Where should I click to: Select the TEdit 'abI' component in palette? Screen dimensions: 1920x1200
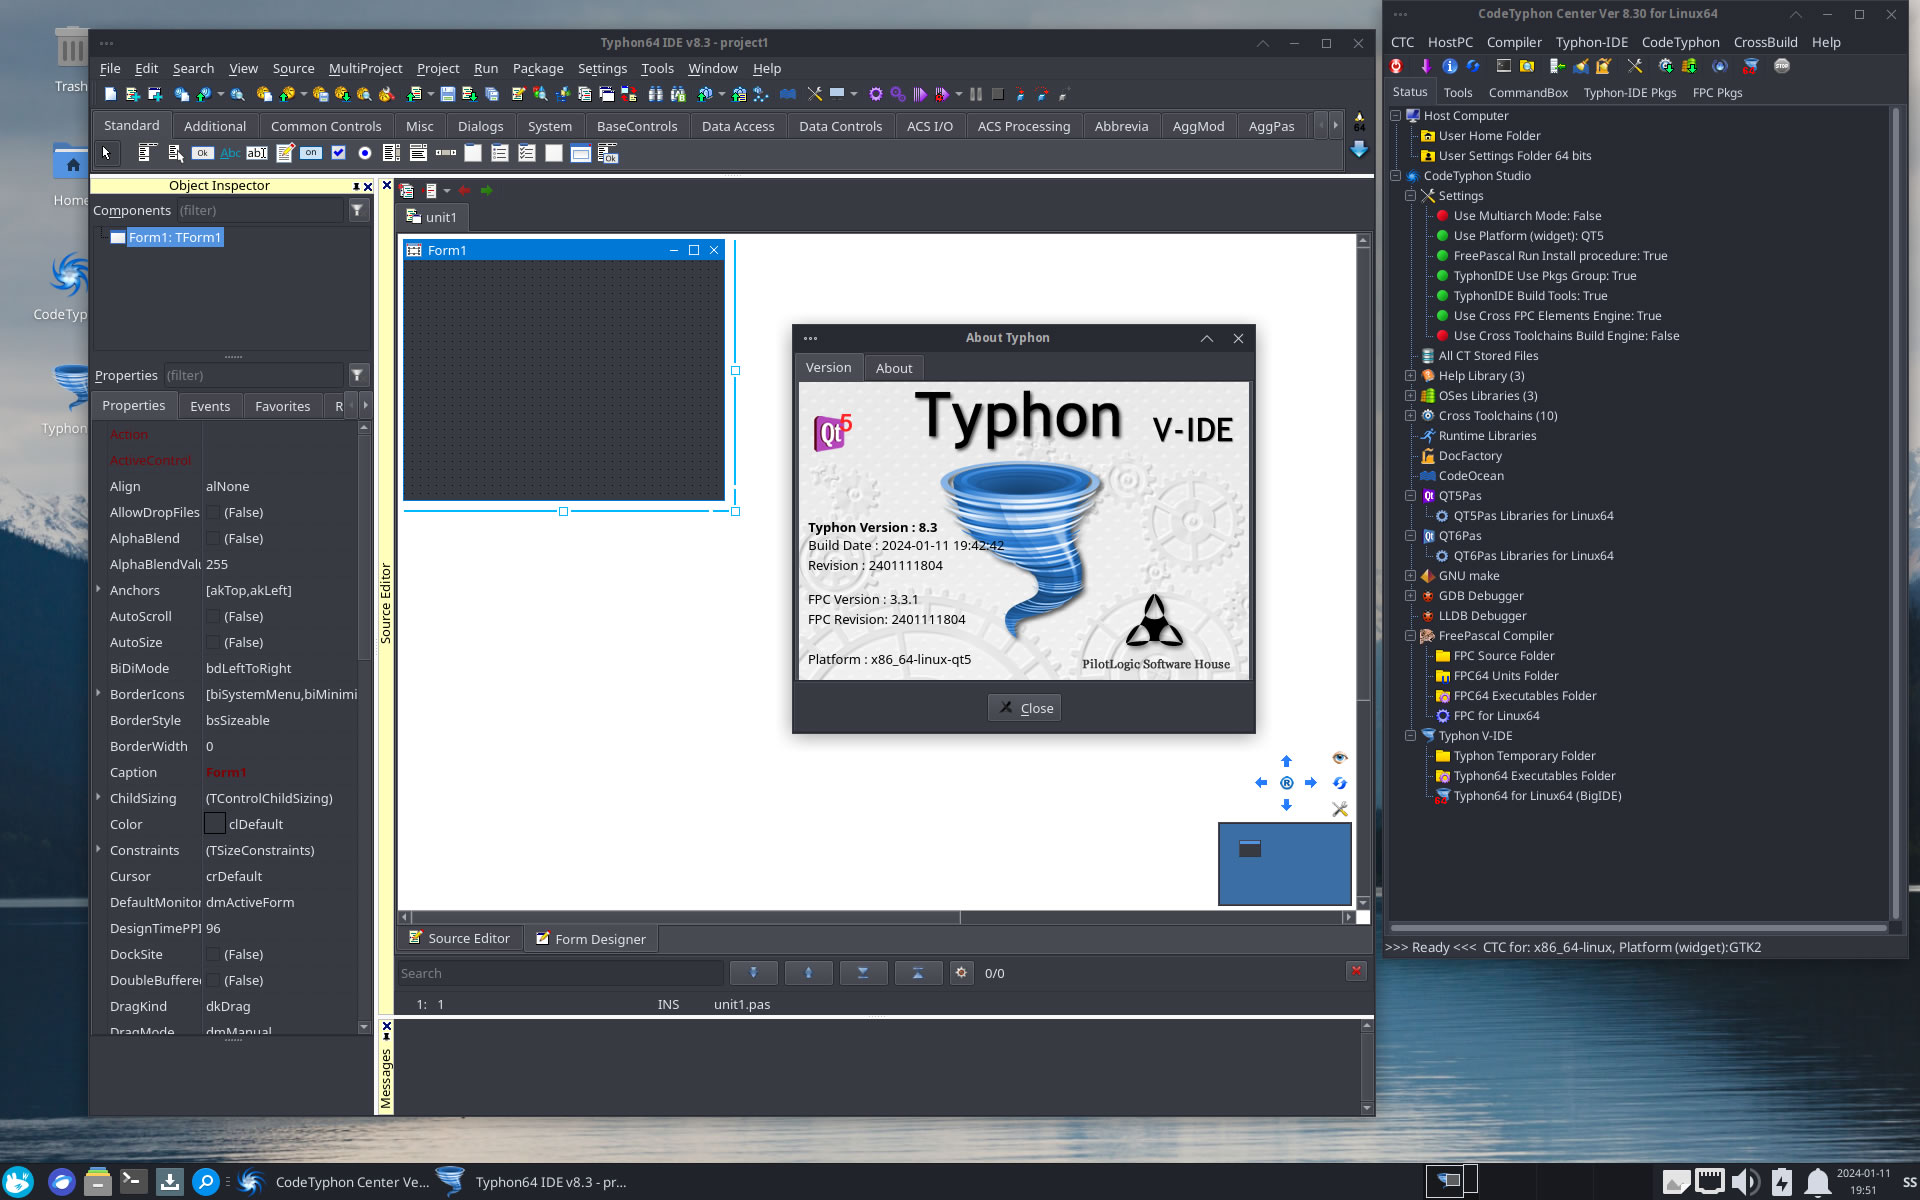click(x=257, y=153)
